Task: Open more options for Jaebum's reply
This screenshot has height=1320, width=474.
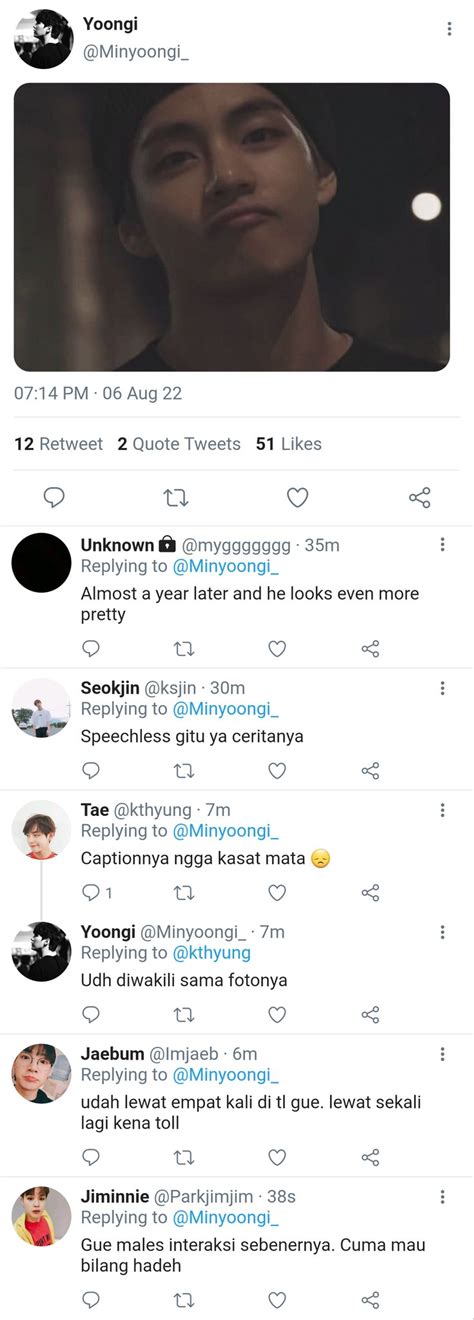Action: tap(442, 1054)
